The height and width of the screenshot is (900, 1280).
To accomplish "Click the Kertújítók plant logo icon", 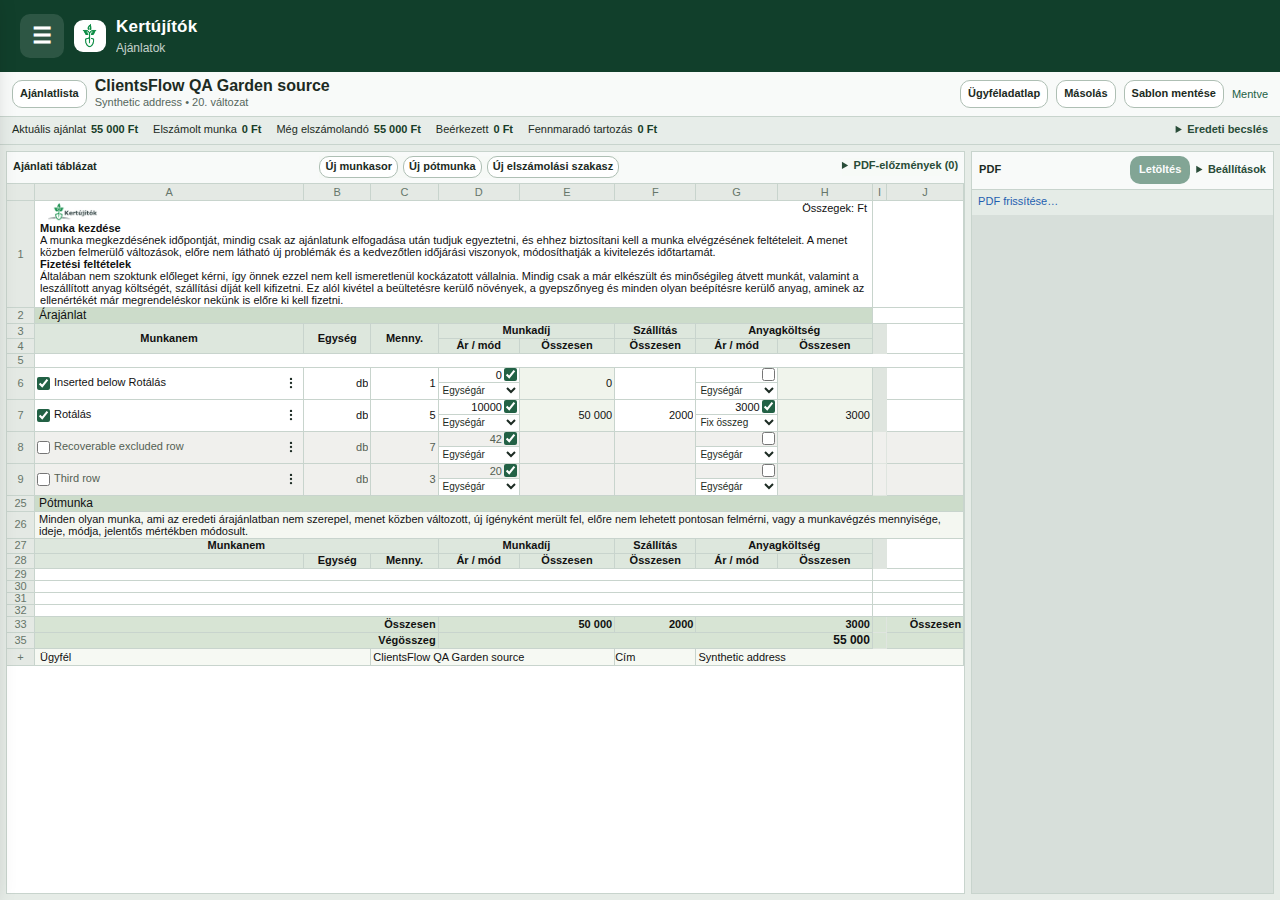I will click(90, 36).
